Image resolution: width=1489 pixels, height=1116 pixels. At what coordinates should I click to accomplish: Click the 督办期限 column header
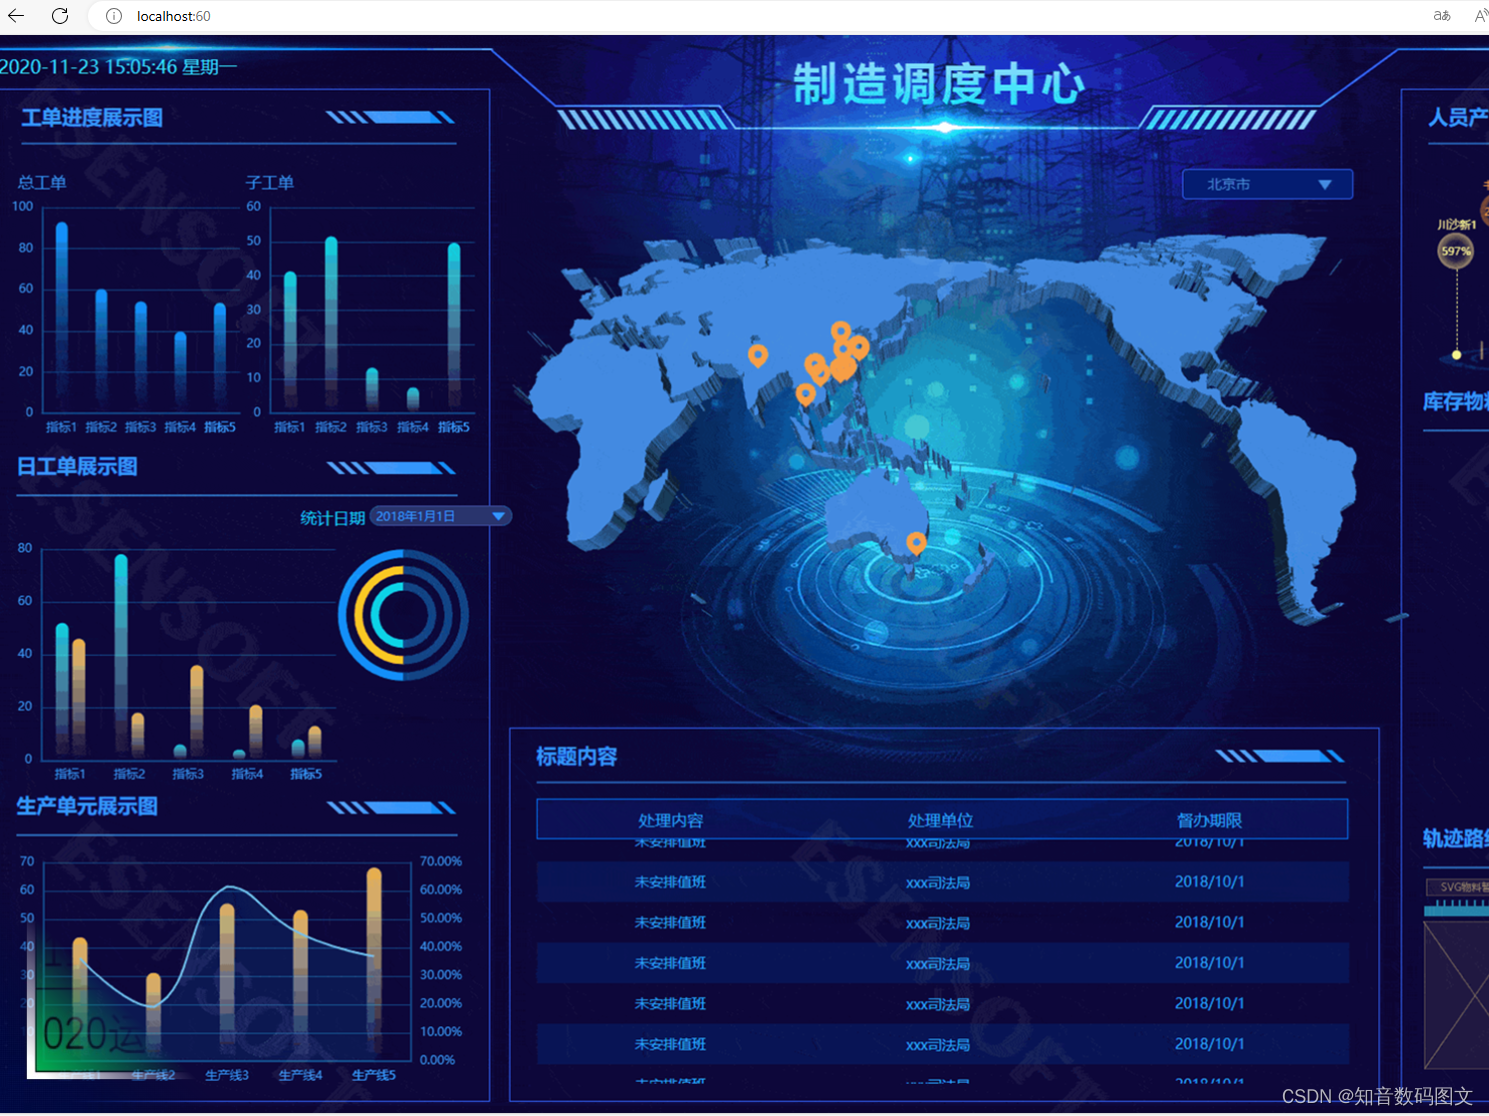tap(1209, 820)
